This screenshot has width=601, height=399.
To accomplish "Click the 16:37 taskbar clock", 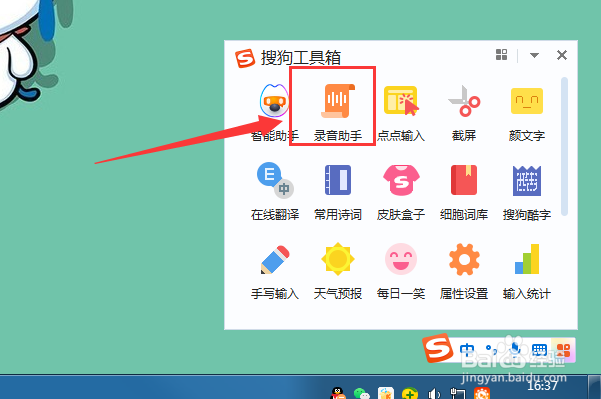I will (542, 385).
